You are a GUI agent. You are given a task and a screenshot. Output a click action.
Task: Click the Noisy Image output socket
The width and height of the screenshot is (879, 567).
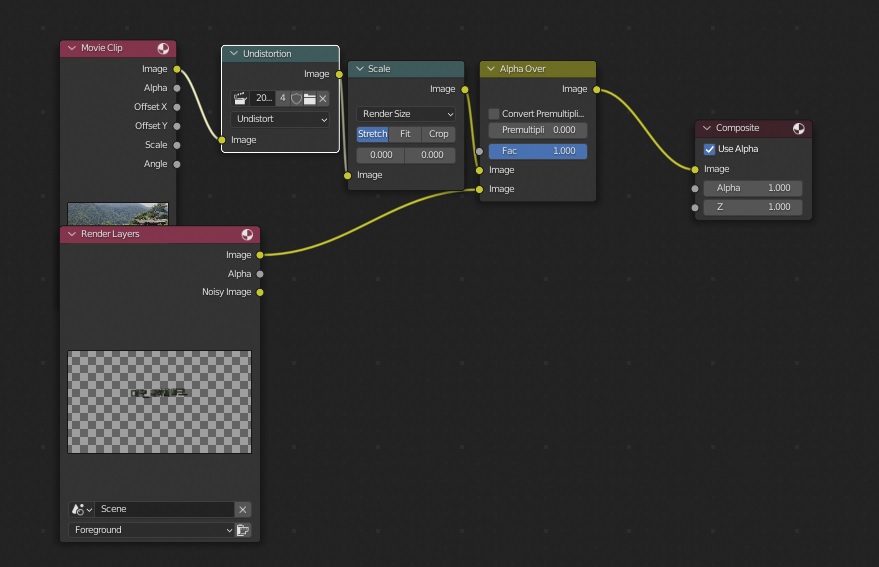pos(260,292)
